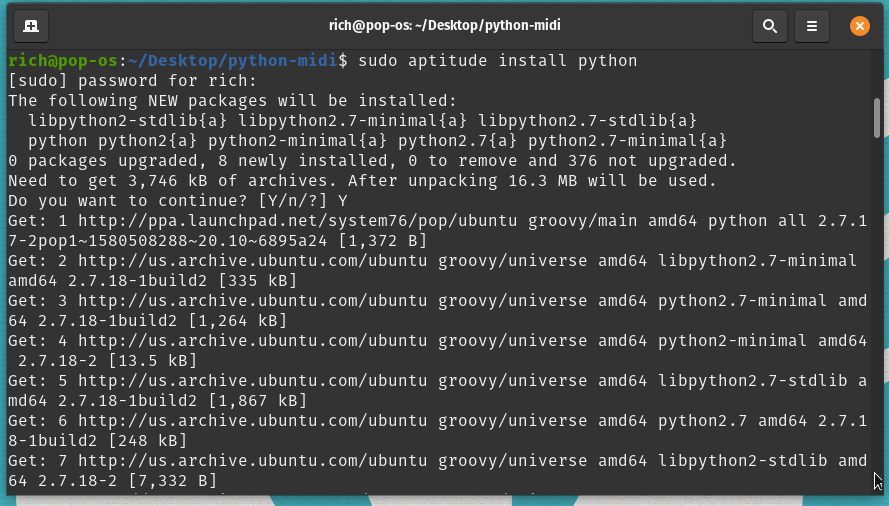Click the size text '[248 kB]'
Screen dimensions: 889x506
(147, 441)
